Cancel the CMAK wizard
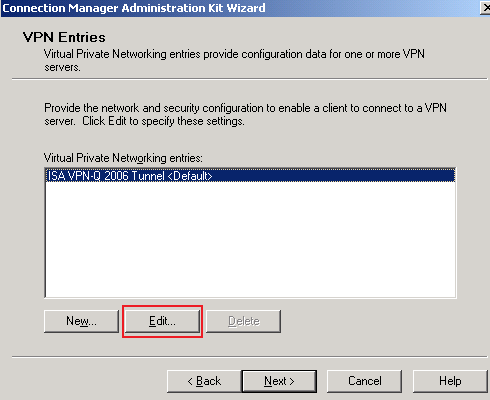 [364, 381]
